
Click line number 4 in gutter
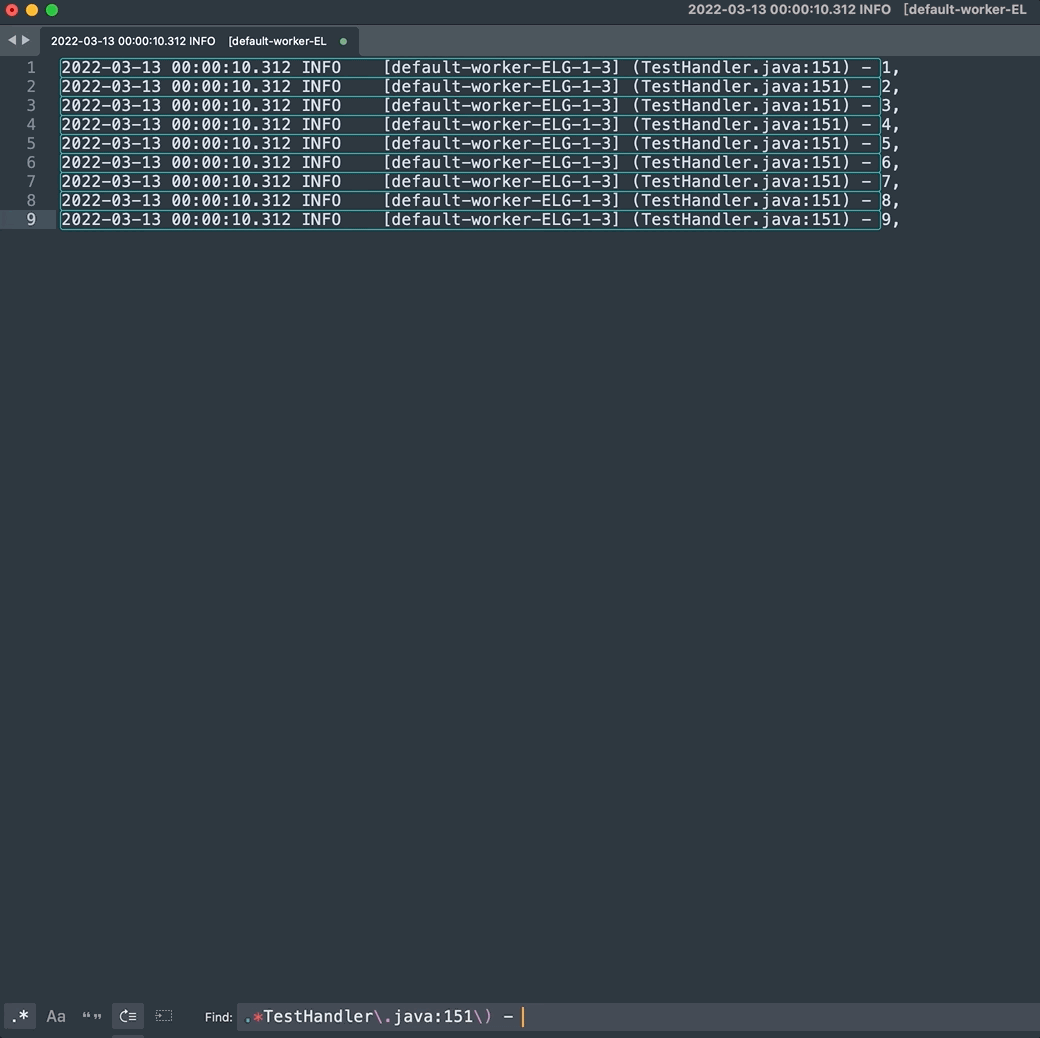click(31, 124)
